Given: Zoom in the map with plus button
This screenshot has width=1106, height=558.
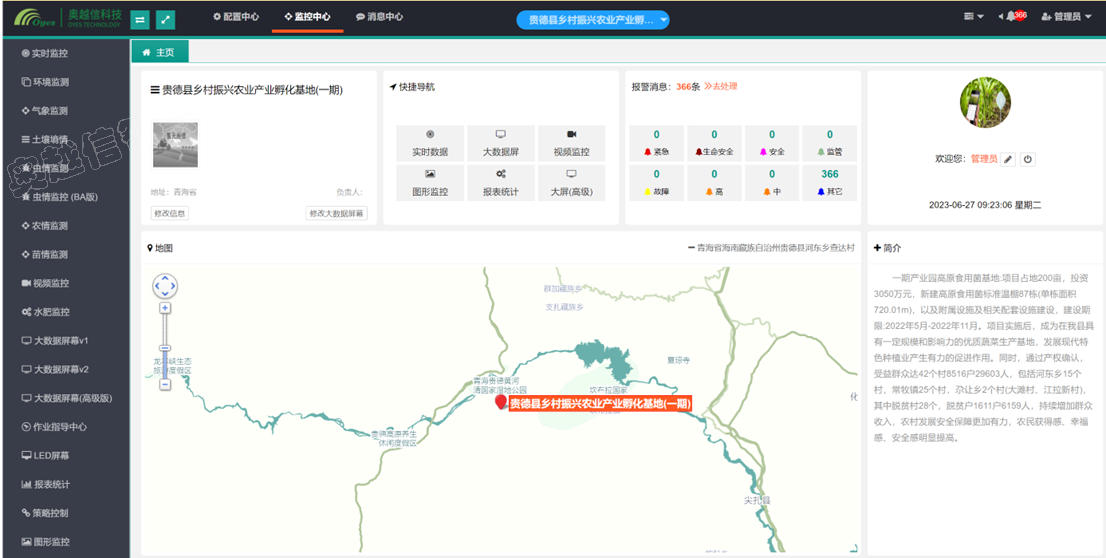Looking at the screenshot, I should 165,308.
